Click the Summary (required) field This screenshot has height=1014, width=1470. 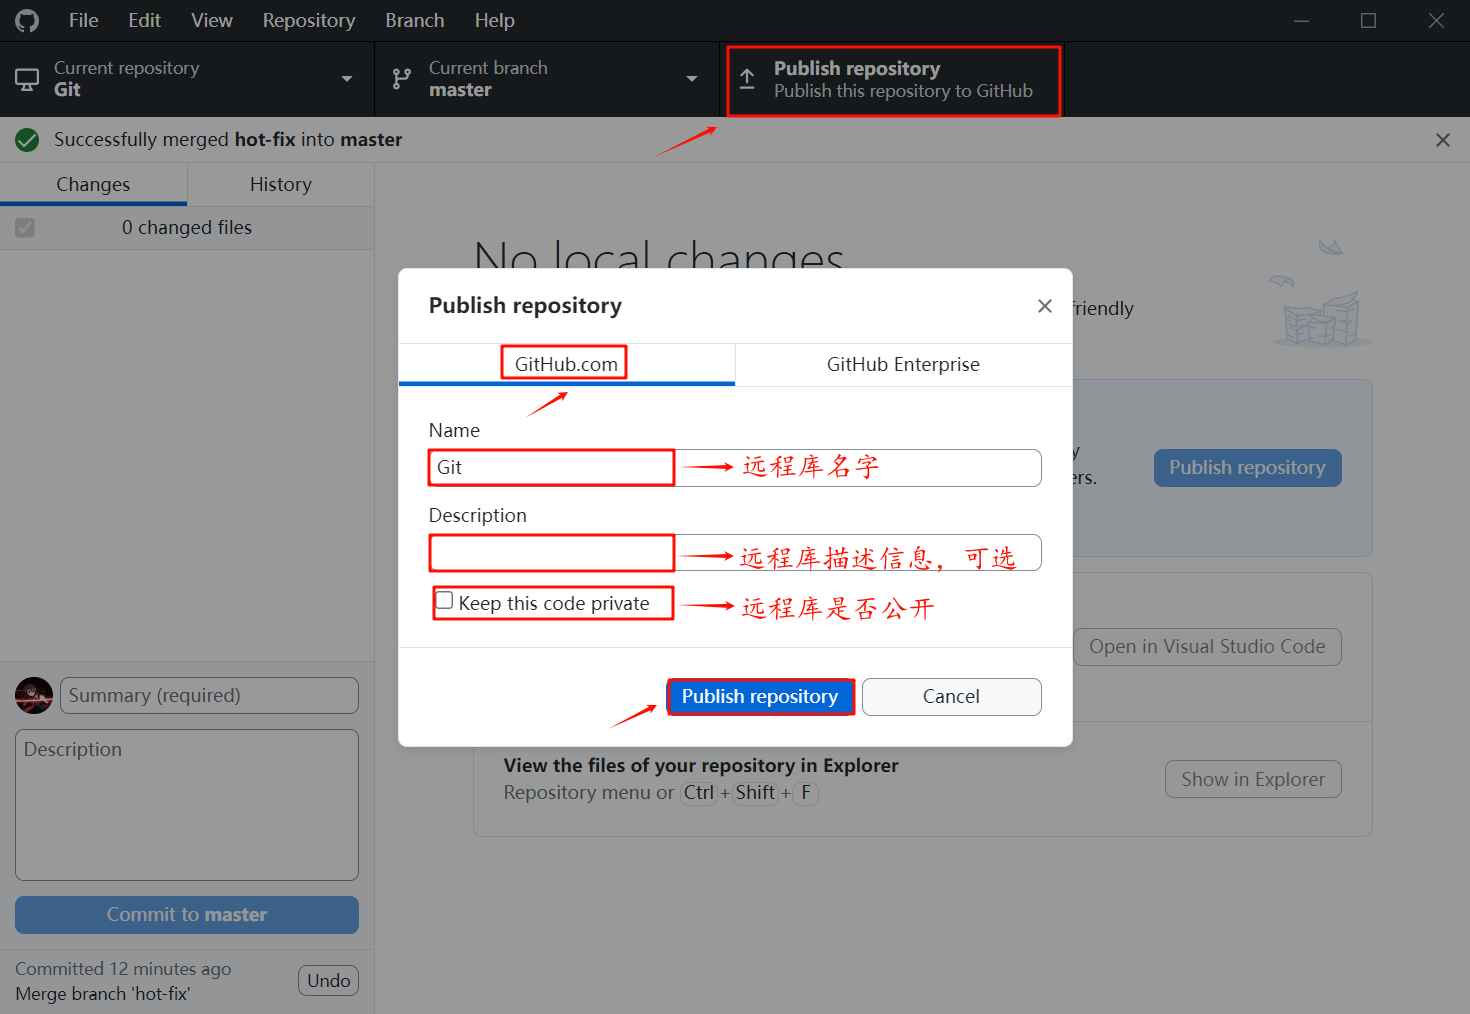209,695
